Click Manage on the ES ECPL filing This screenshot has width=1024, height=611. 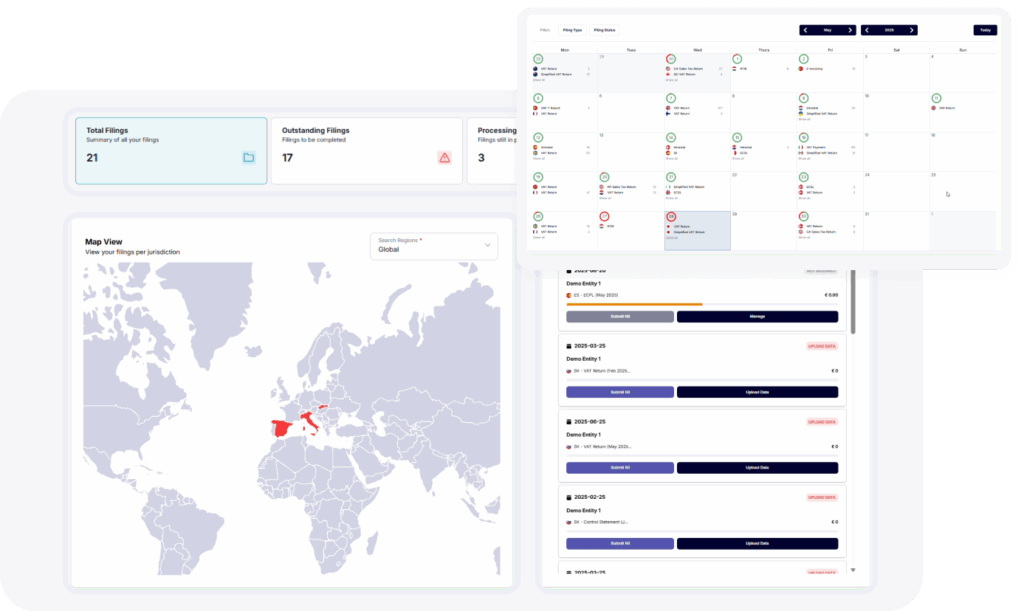(x=757, y=316)
